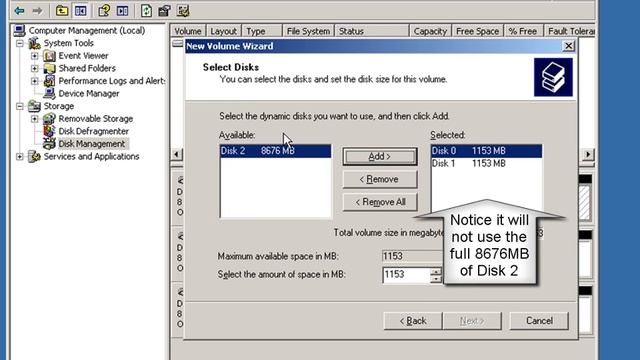The width and height of the screenshot is (640, 360).
Task: Click the Services and Applications icon
Action: click(x=34, y=156)
